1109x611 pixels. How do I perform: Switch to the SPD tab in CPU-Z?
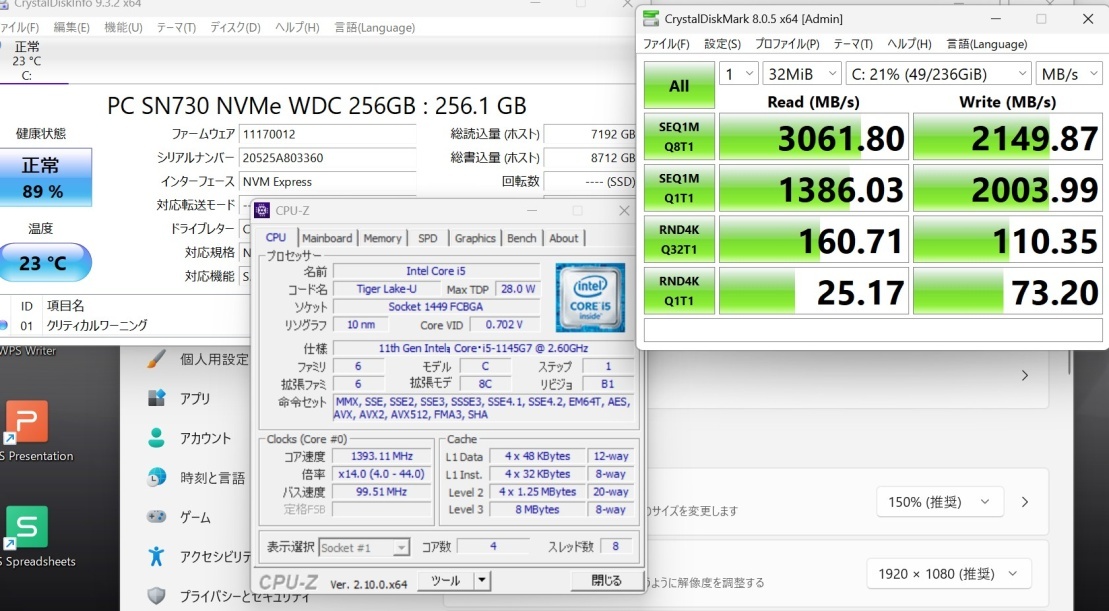(428, 238)
